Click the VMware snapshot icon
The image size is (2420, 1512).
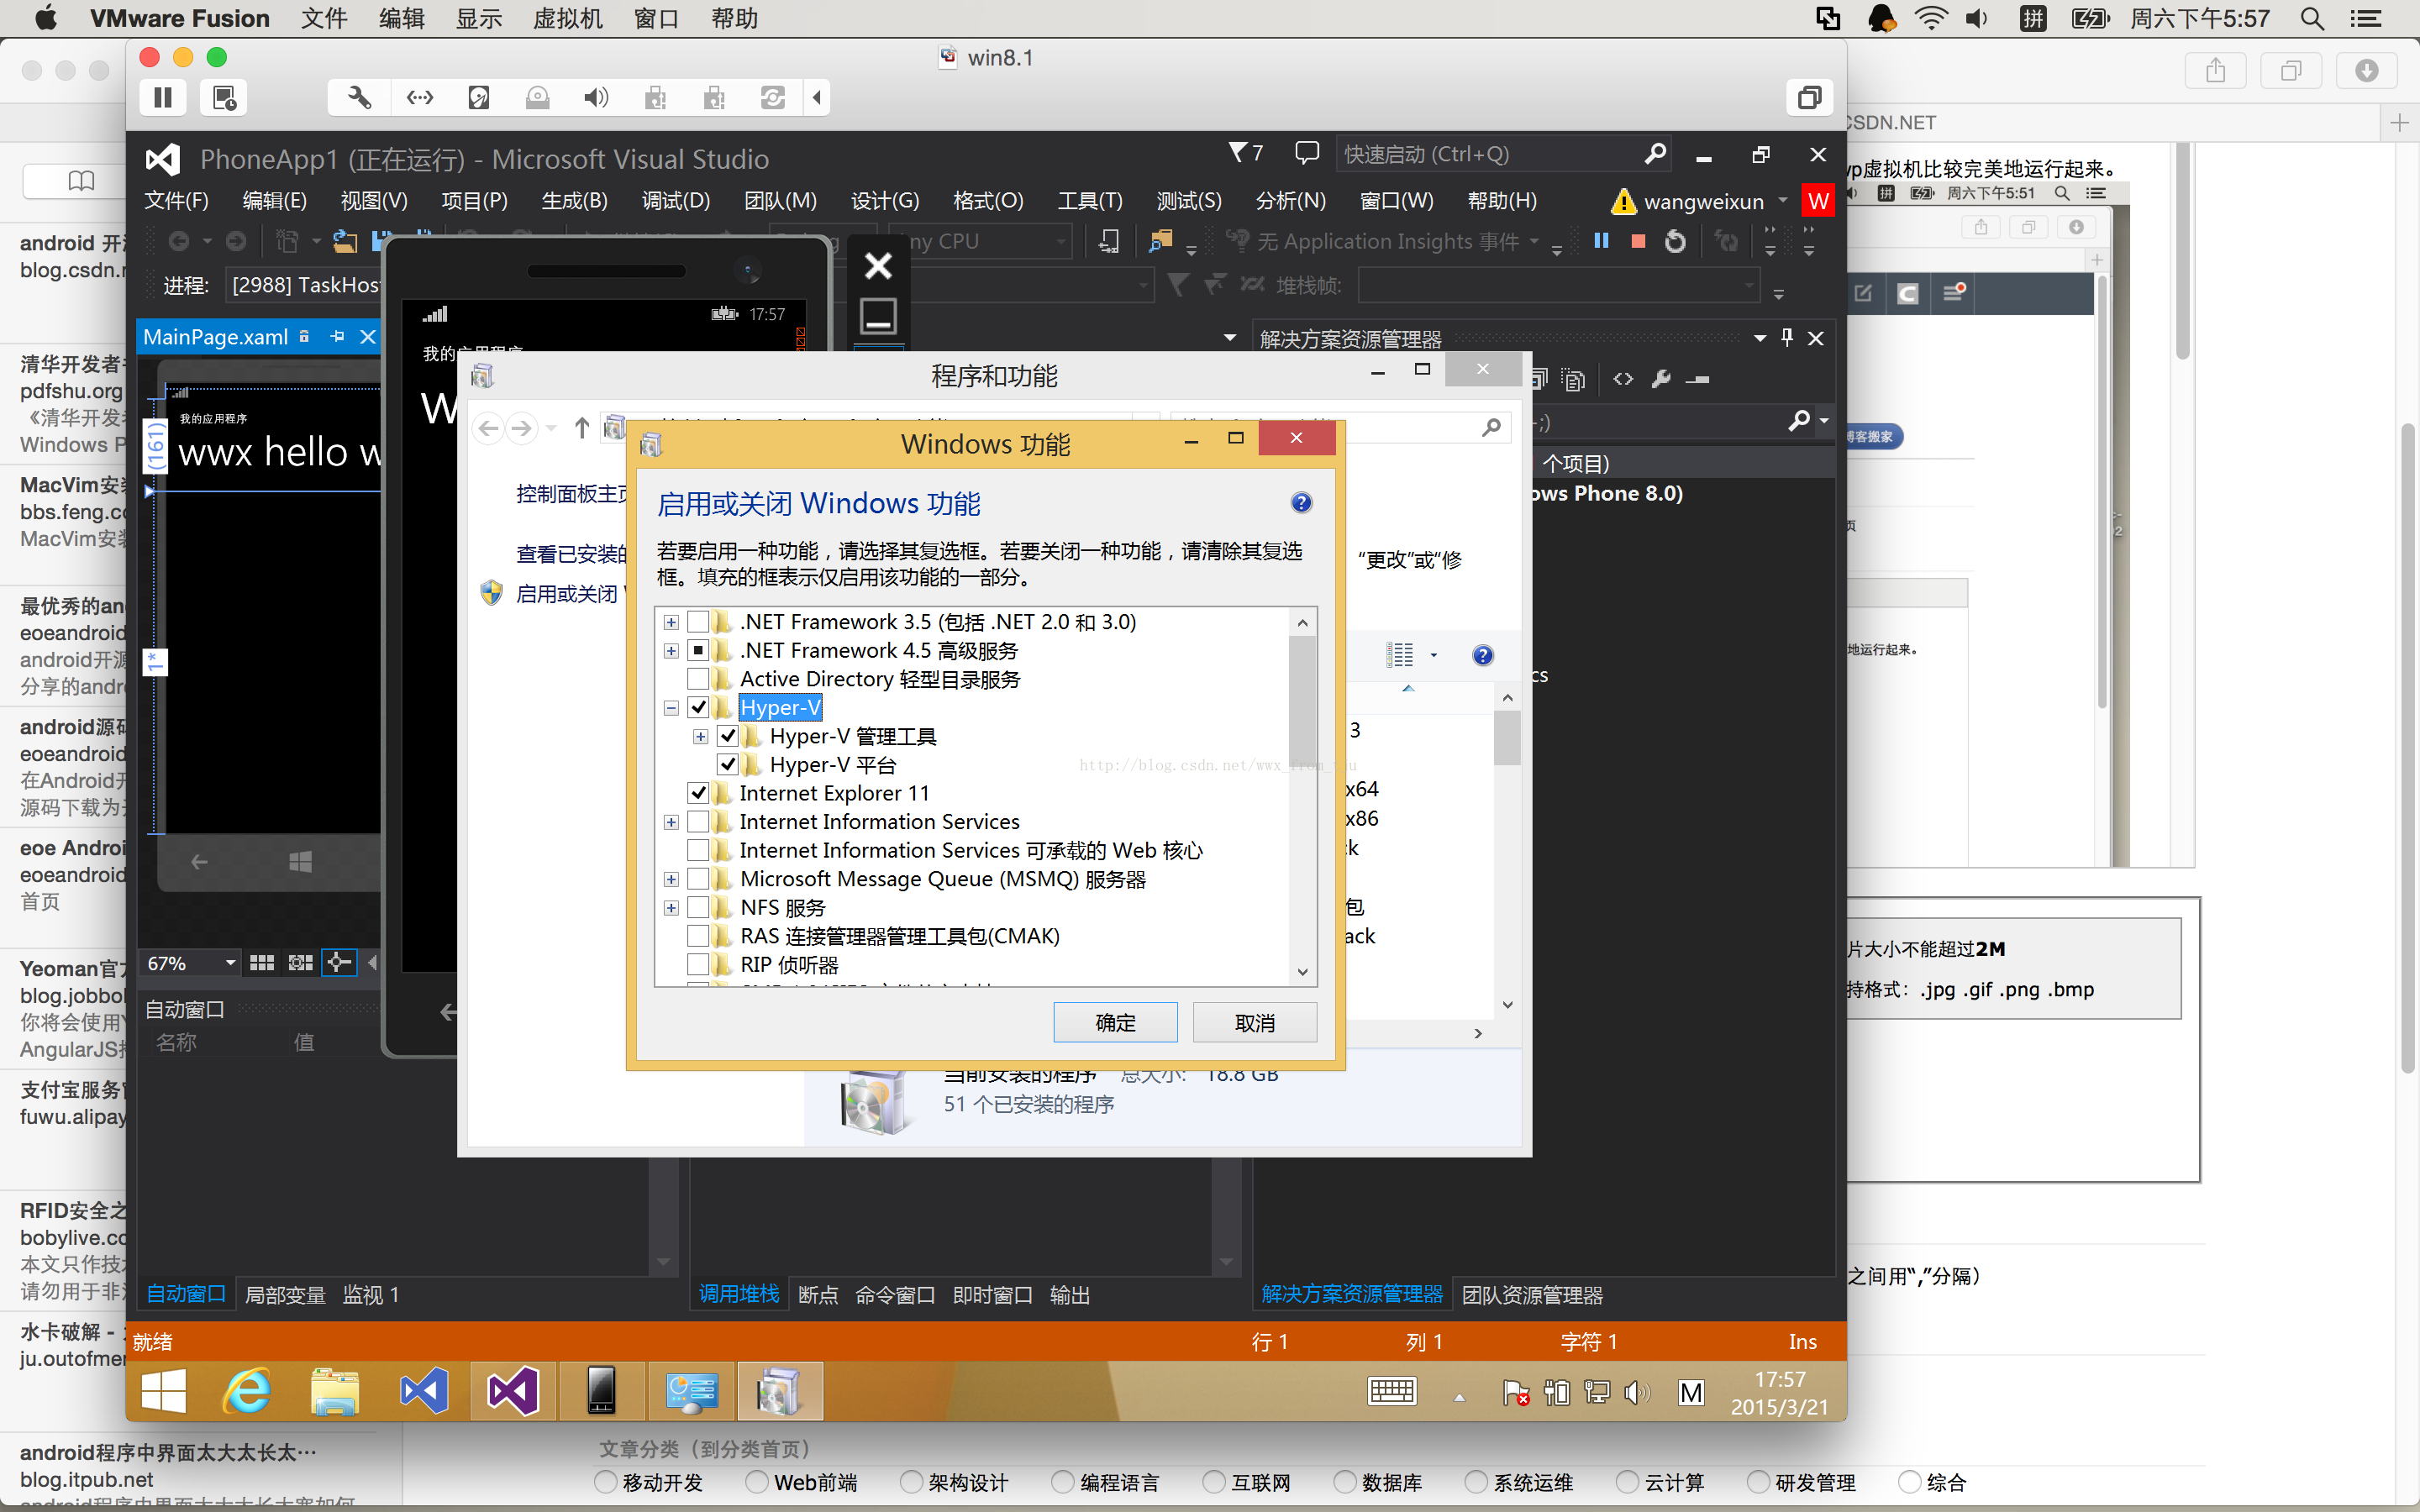coord(224,97)
